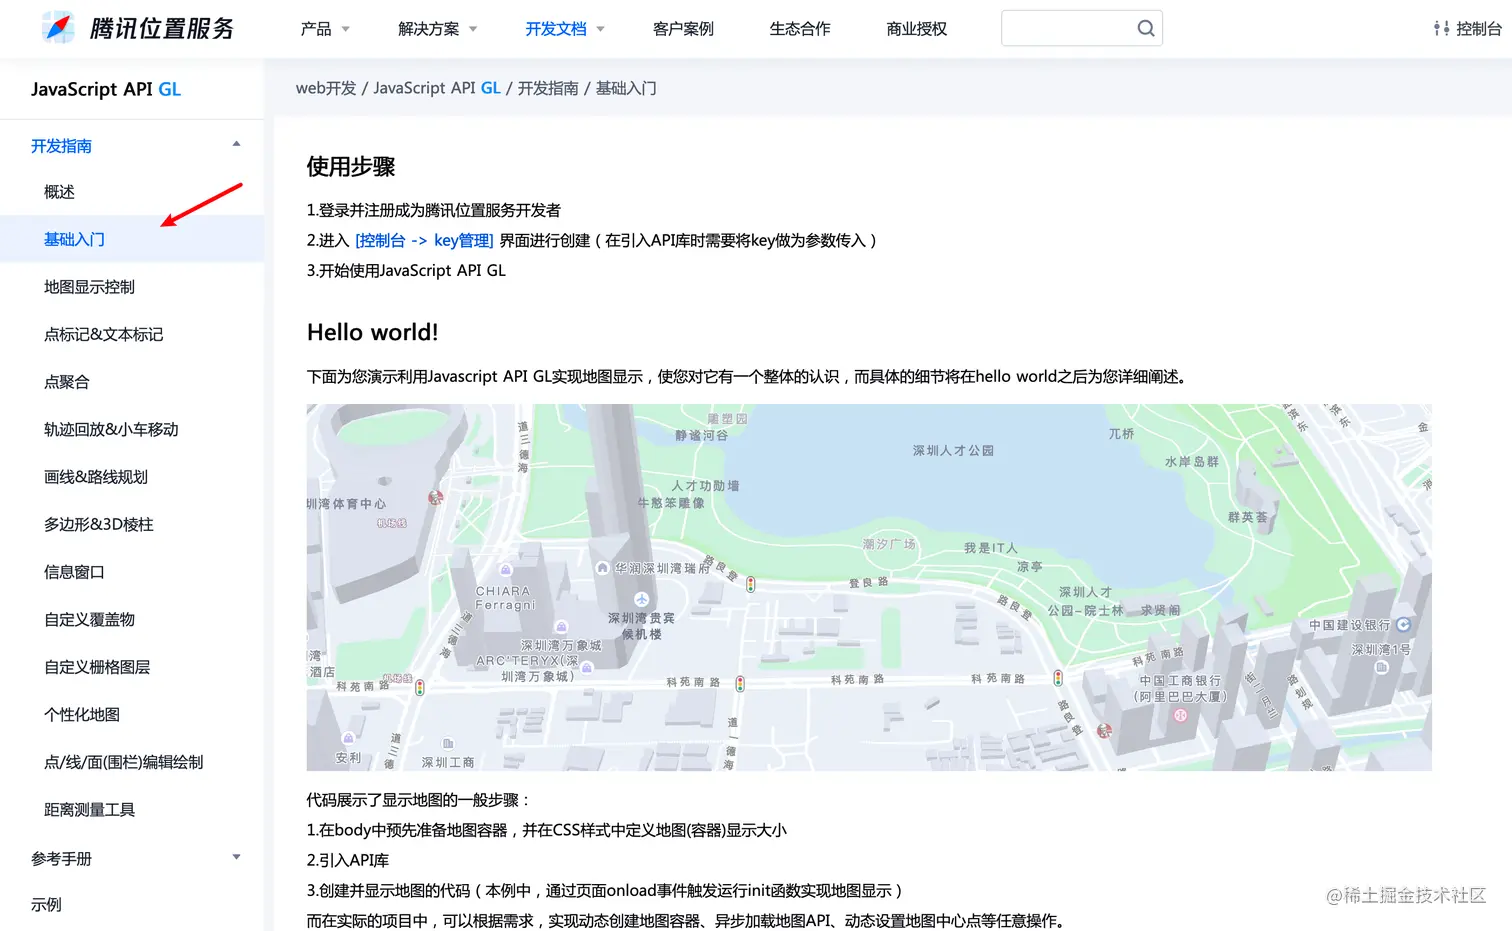Open 商业授权 in top navigation

pos(916,29)
